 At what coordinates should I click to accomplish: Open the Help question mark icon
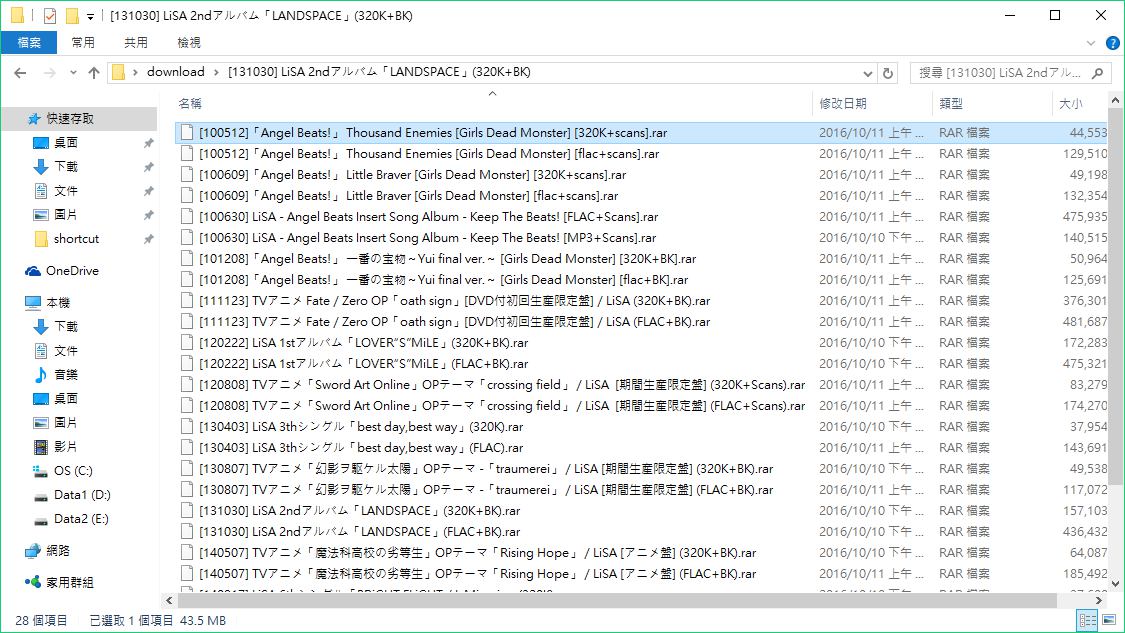pos(1113,43)
